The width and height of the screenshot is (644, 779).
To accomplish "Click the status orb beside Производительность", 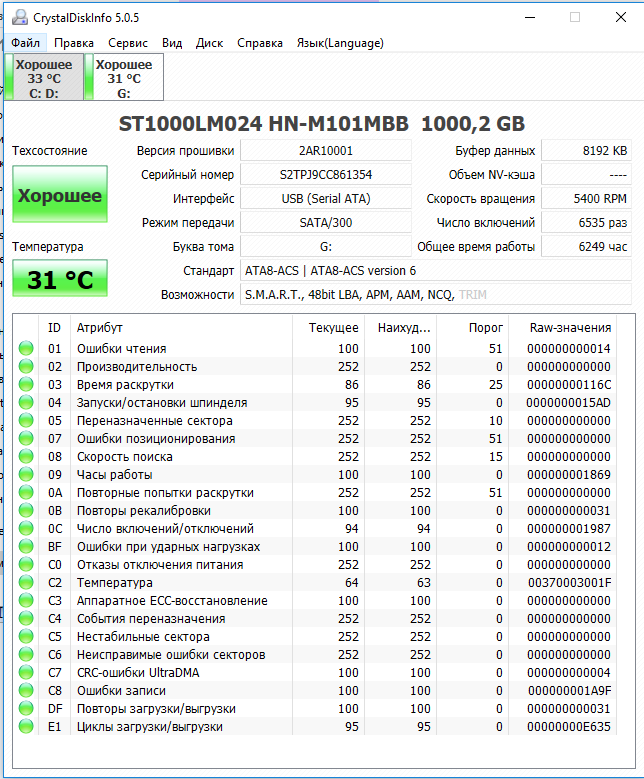I will click(x=26, y=366).
